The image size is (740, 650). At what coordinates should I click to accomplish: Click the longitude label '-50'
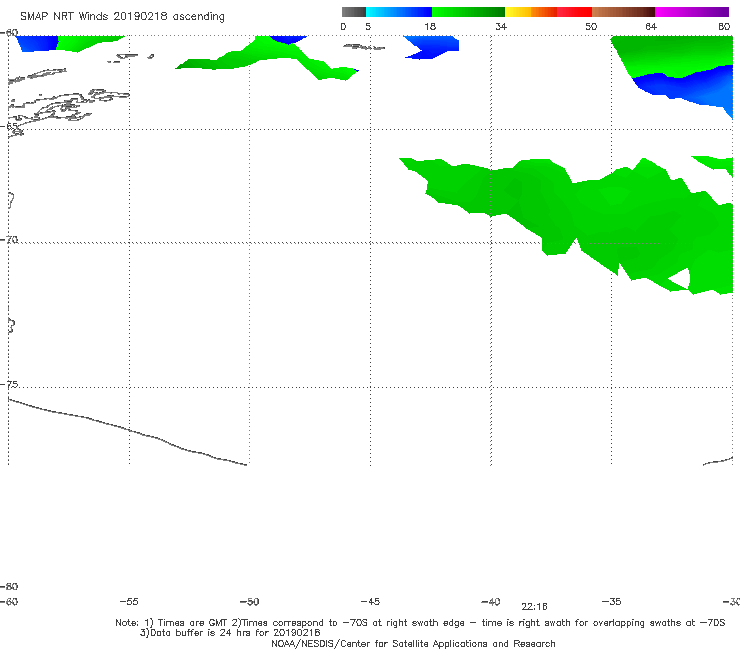[249, 602]
